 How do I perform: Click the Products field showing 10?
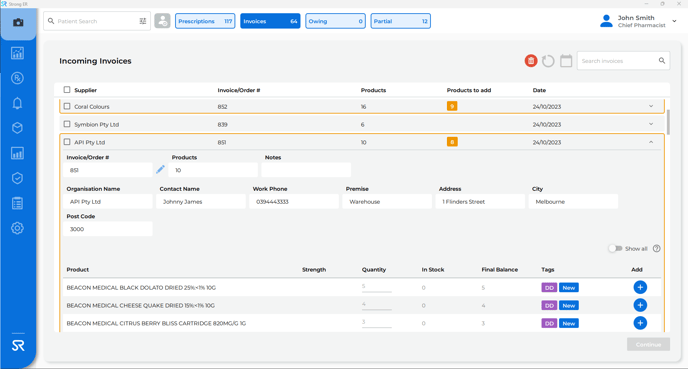tap(213, 170)
